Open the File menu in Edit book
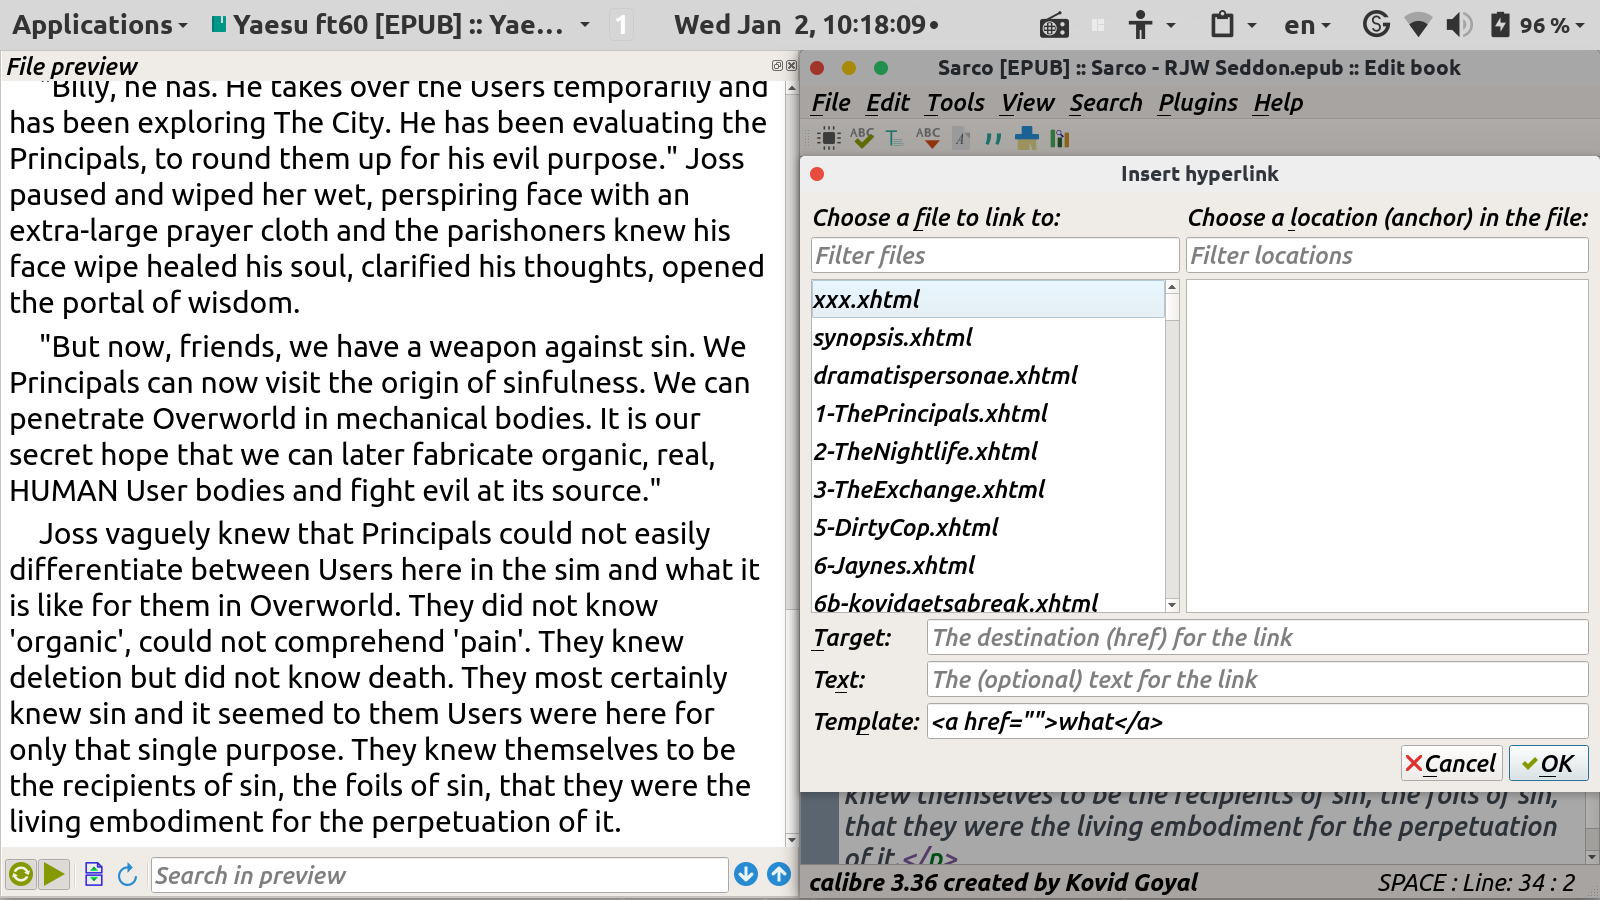The height and width of the screenshot is (900, 1600). pyautogui.click(x=831, y=103)
